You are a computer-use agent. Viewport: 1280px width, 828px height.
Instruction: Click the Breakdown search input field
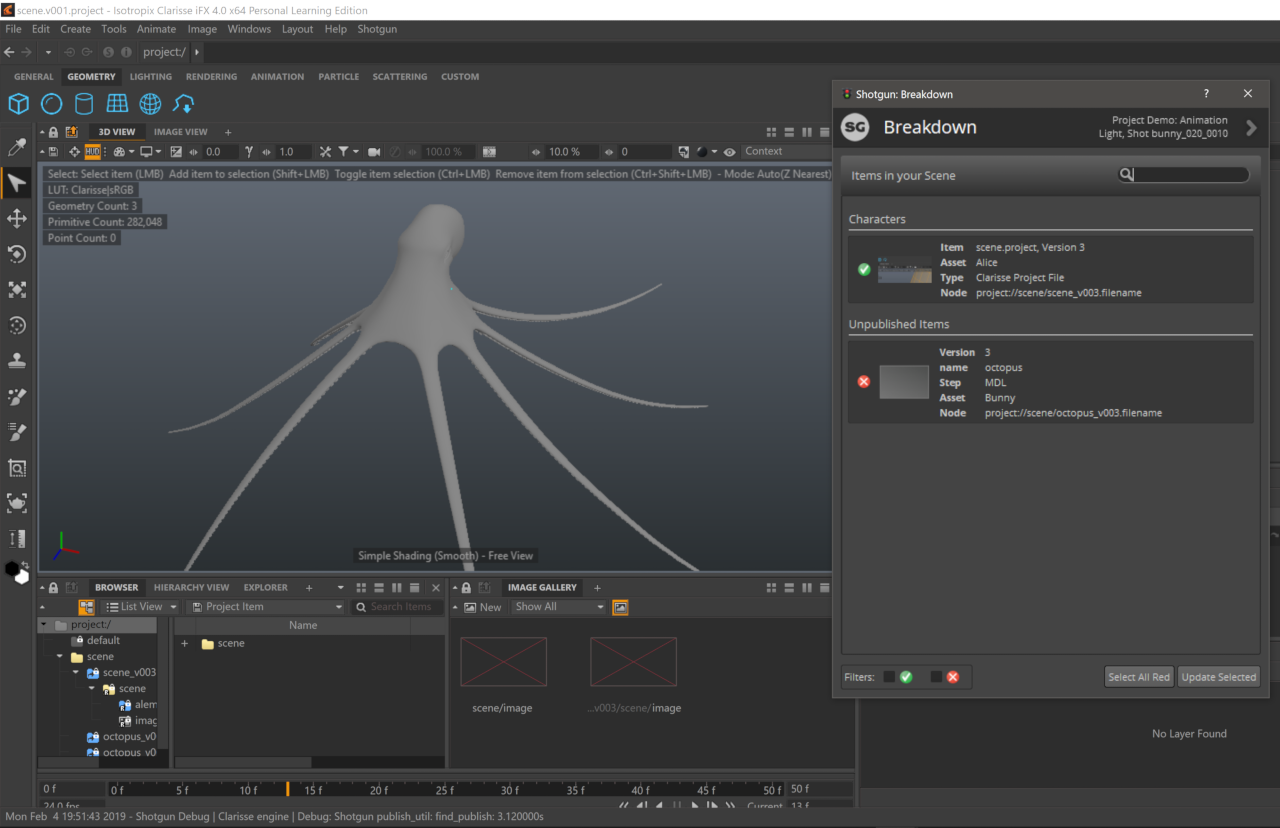1190,175
